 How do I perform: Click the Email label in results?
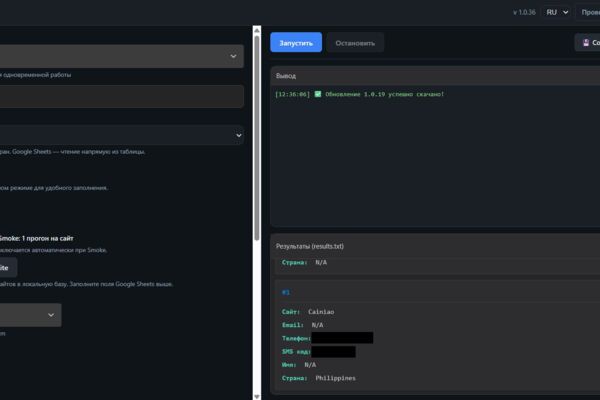[x=293, y=325]
